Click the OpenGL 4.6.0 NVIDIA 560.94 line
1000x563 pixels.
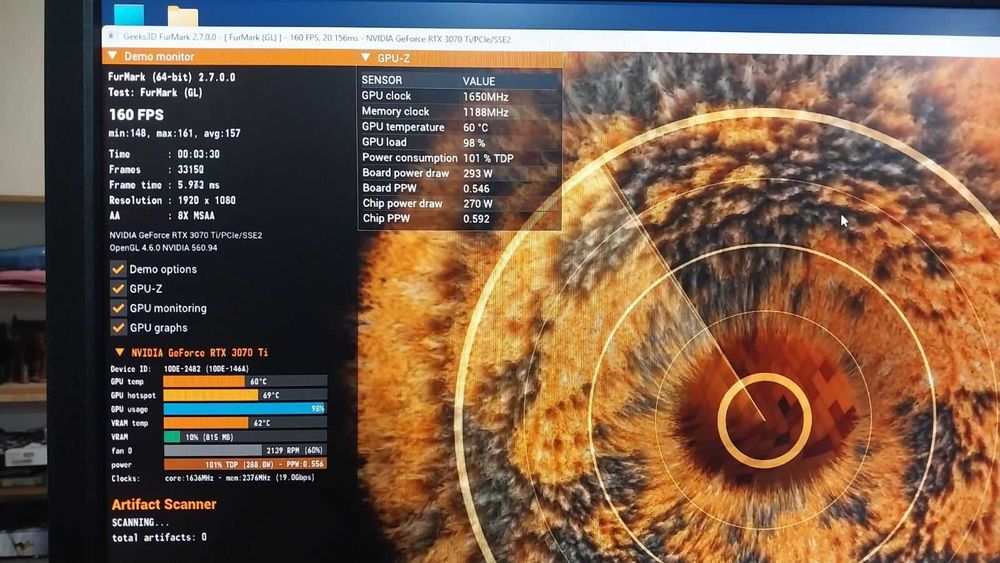(163, 247)
